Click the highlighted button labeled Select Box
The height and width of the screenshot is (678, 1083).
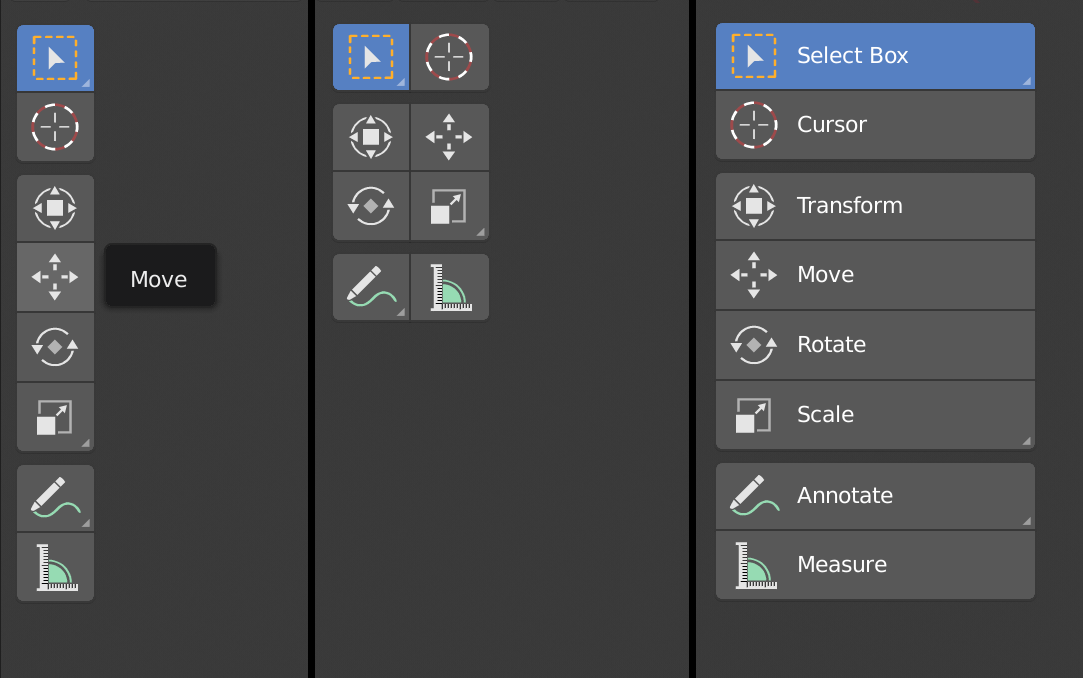coord(875,56)
